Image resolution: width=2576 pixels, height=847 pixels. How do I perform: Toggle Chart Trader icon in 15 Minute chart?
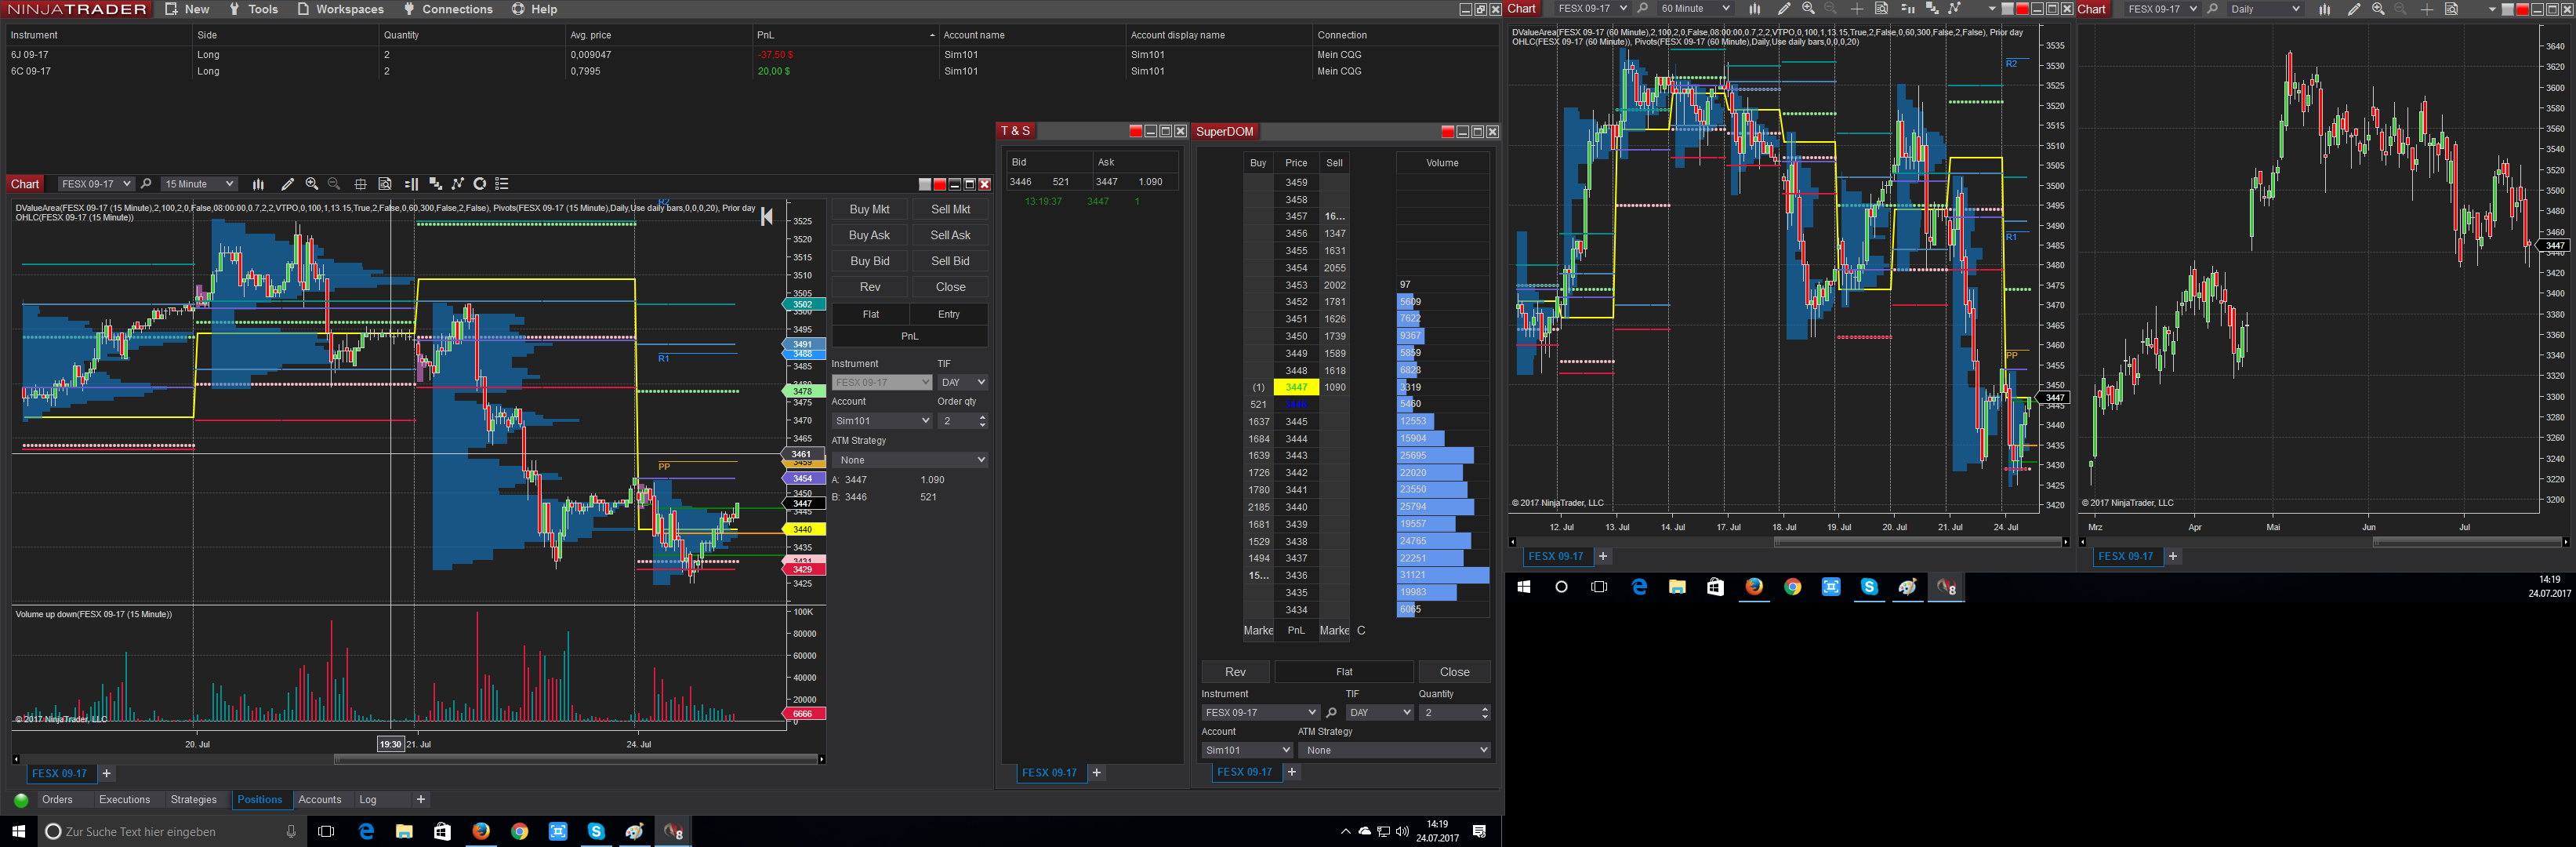click(411, 184)
